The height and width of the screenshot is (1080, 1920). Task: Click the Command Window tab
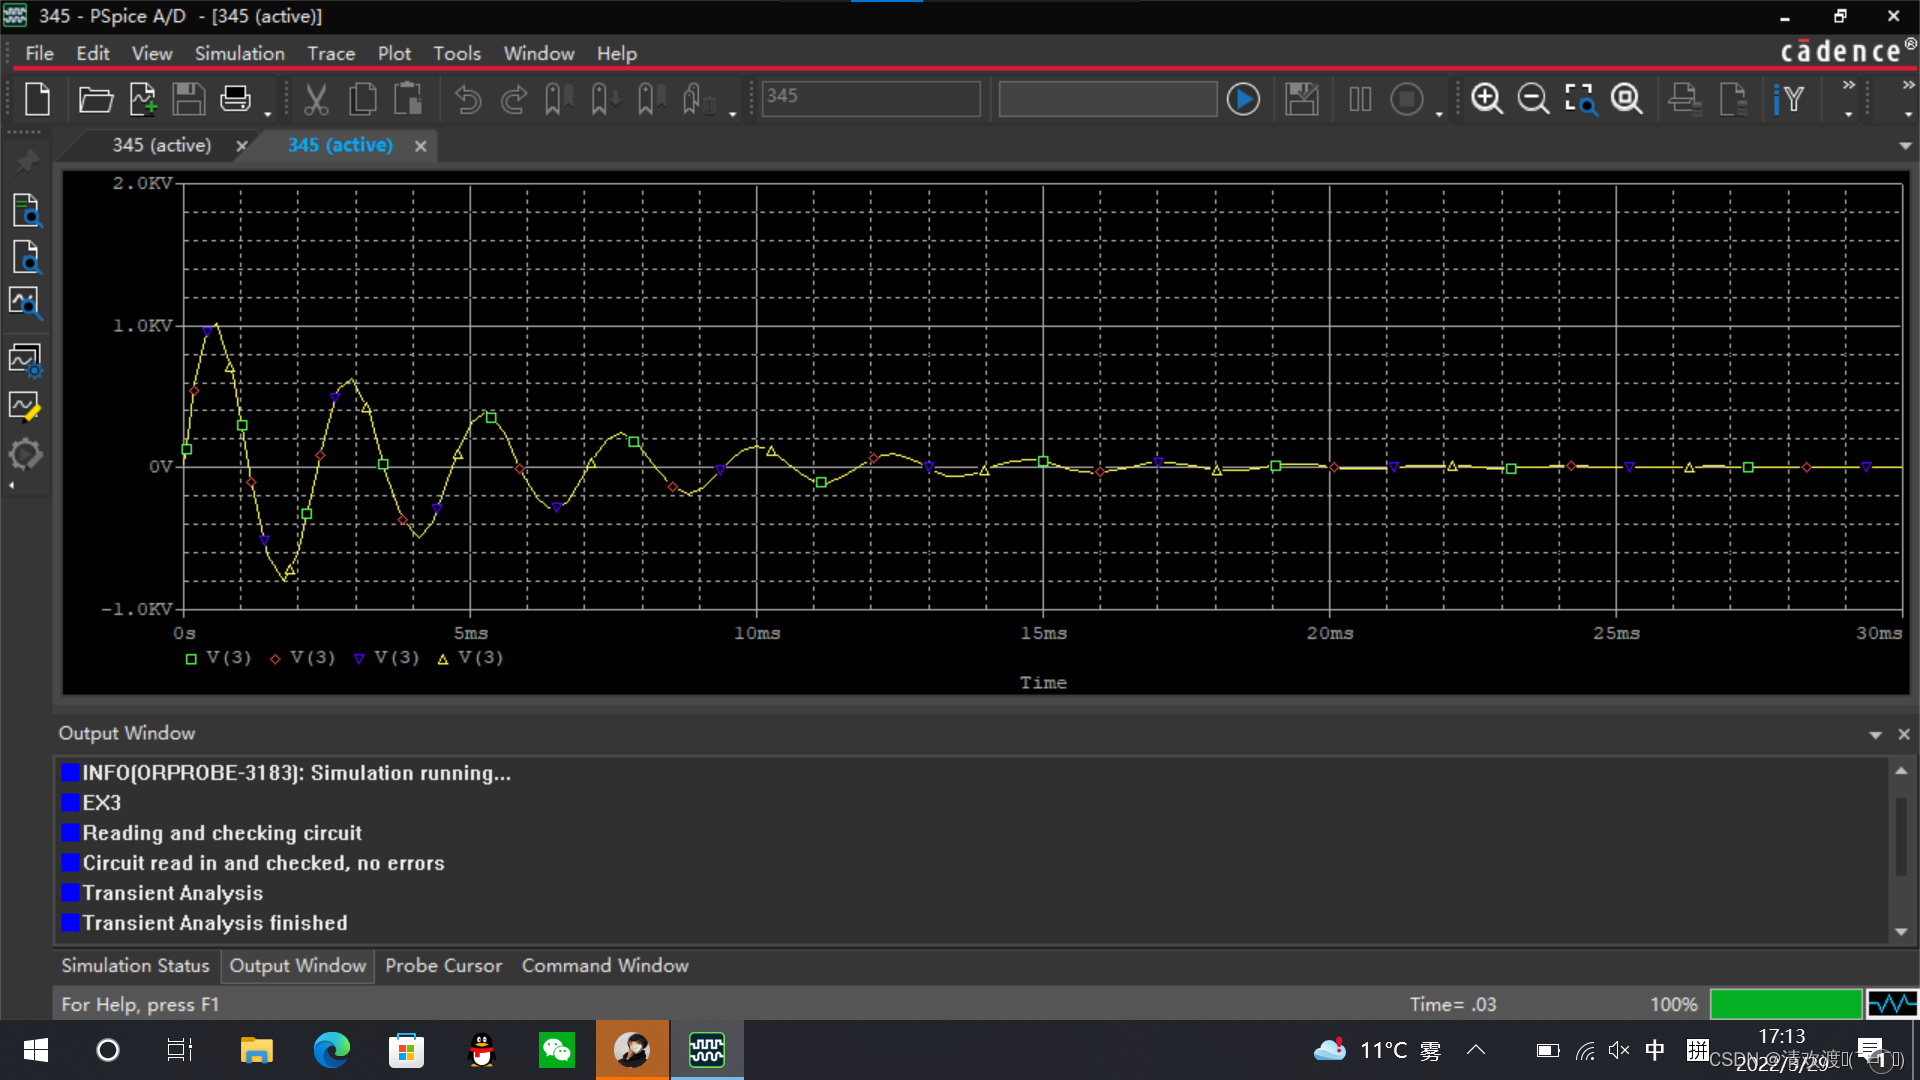click(x=604, y=966)
